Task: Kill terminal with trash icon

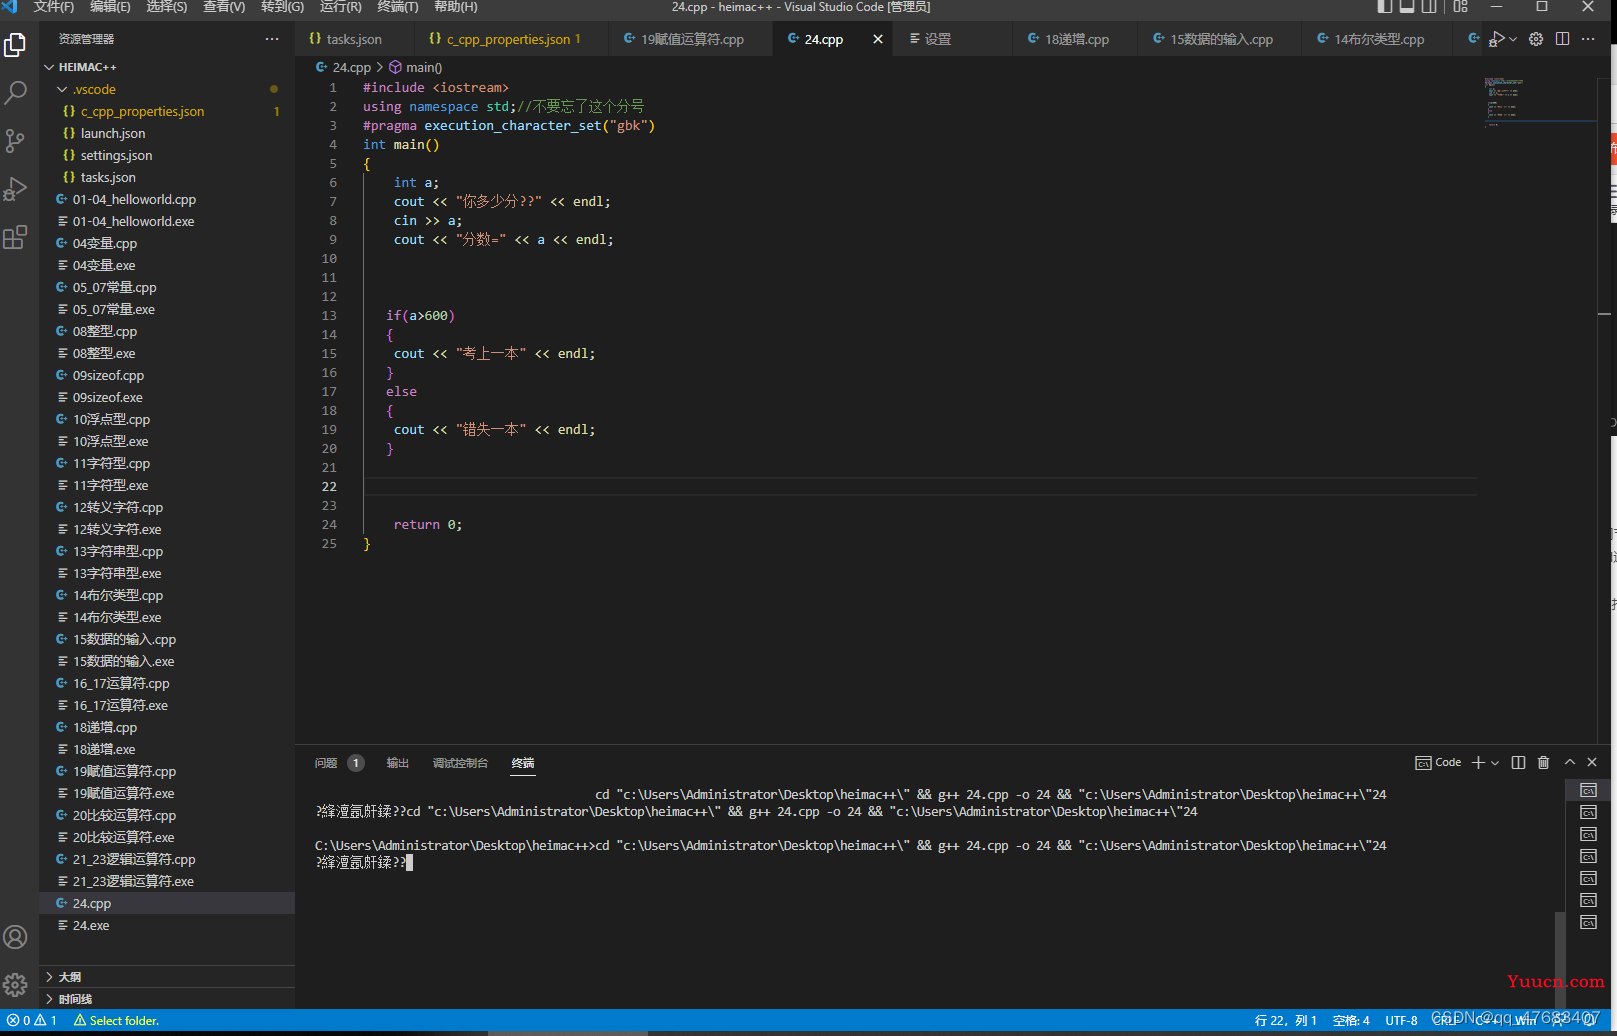Action: coord(1543,762)
